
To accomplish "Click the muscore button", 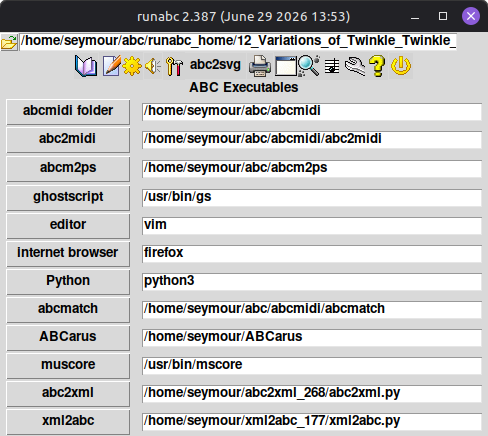I will point(68,366).
